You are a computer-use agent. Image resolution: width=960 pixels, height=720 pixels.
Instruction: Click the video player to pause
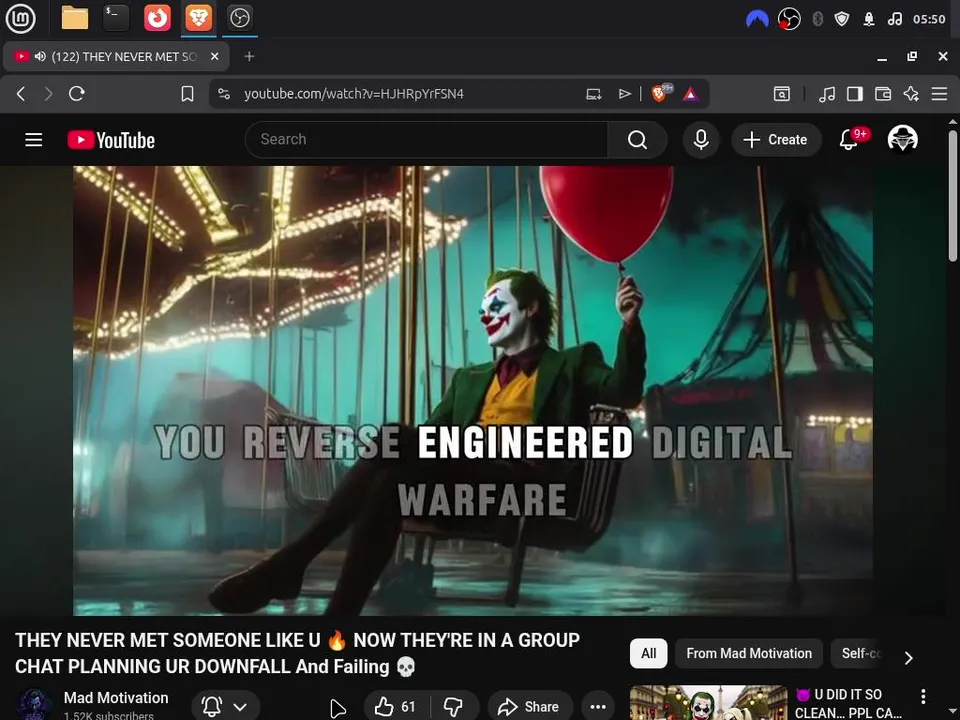pyautogui.click(x=473, y=391)
